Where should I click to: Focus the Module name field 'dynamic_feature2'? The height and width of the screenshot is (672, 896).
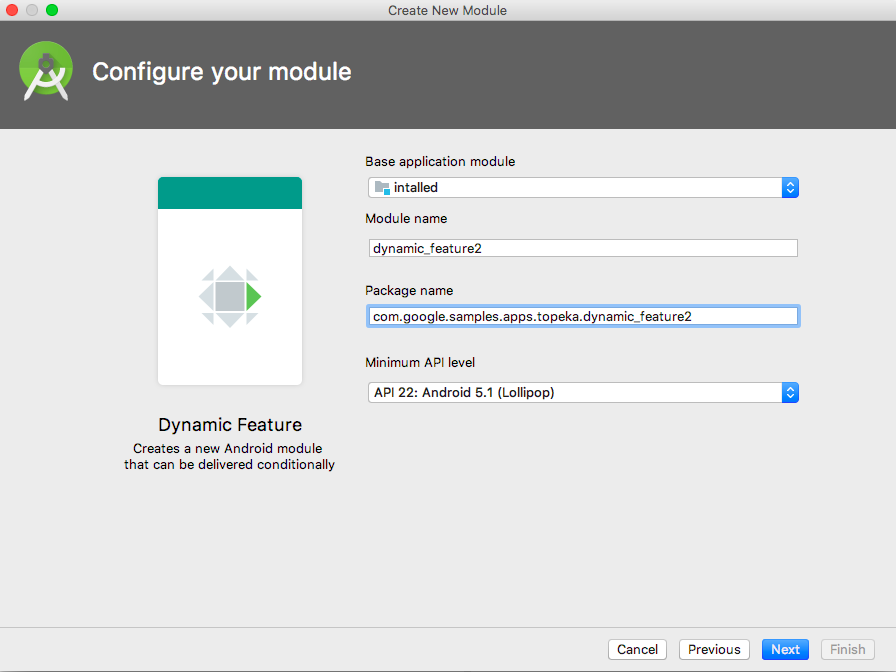click(x=583, y=248)
